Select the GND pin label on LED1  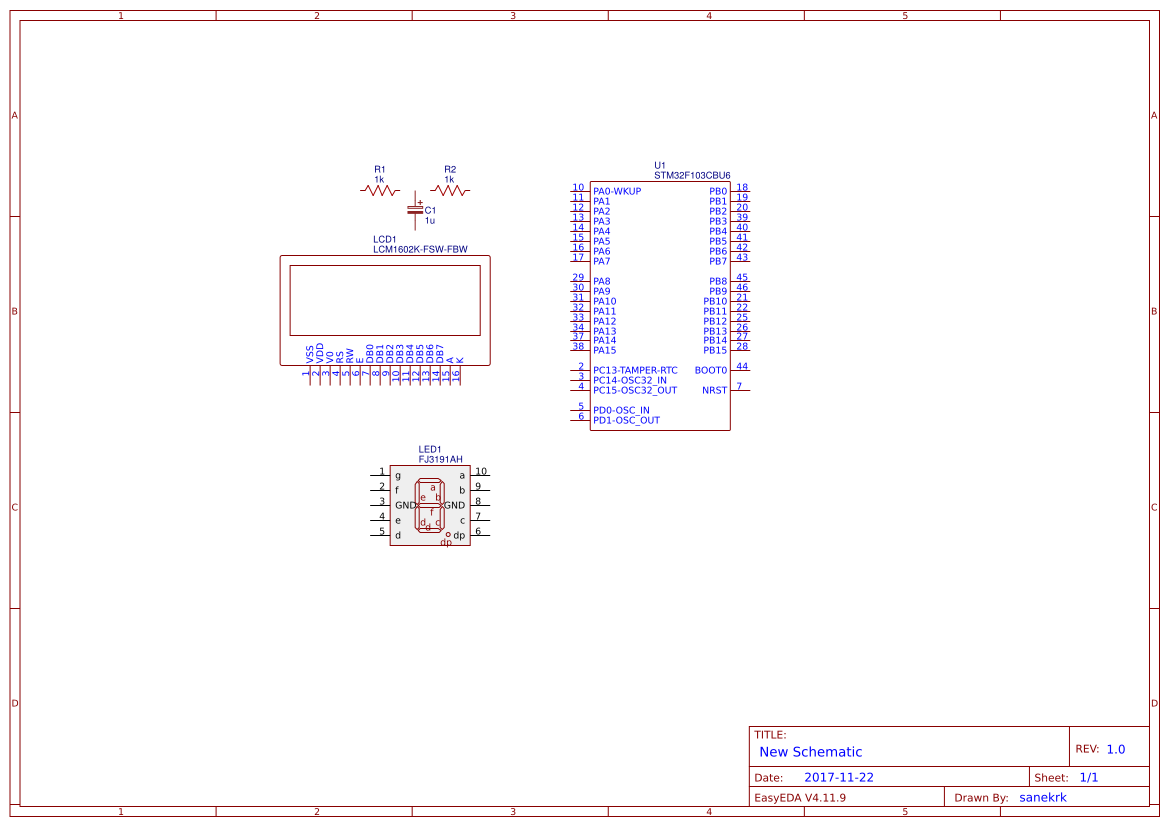pyautogui.click(x=404, y=505)
